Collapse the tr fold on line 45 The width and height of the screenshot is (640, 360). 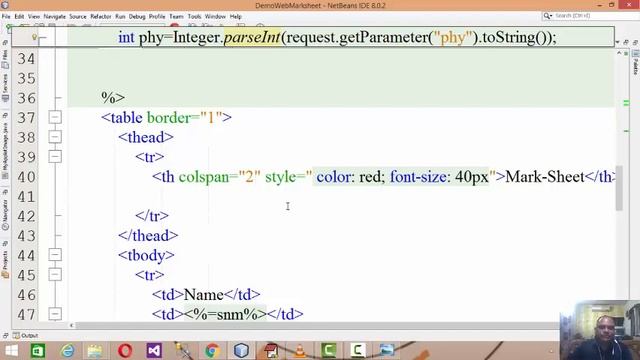tap(55, 274)
